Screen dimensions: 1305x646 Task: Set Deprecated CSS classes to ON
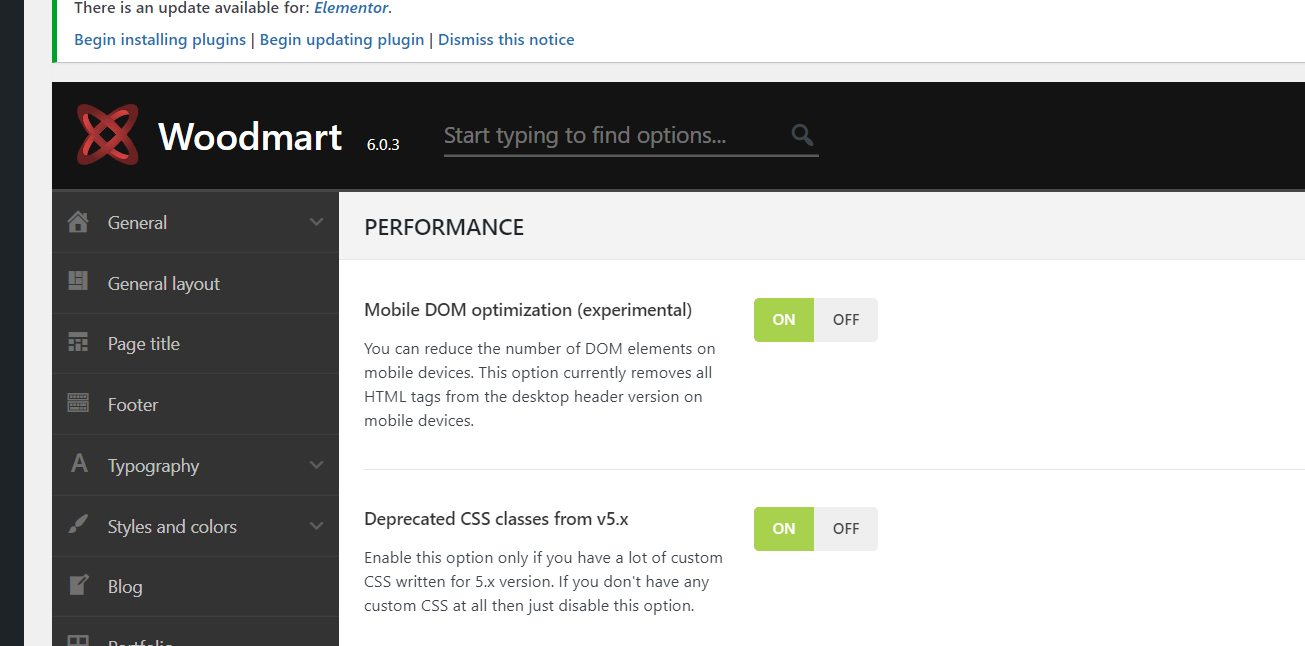pos(784,529)
